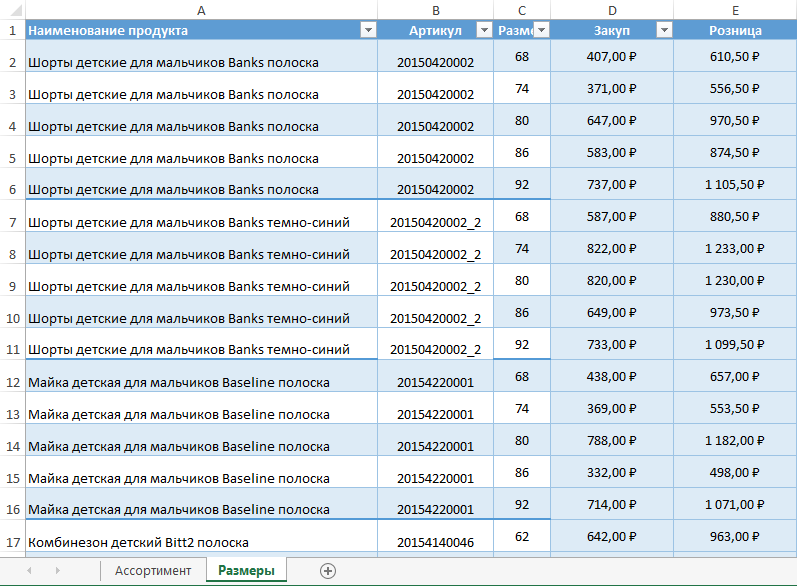797x586 pixels.
Task: Select row 1 header
Action: point(13,30)
